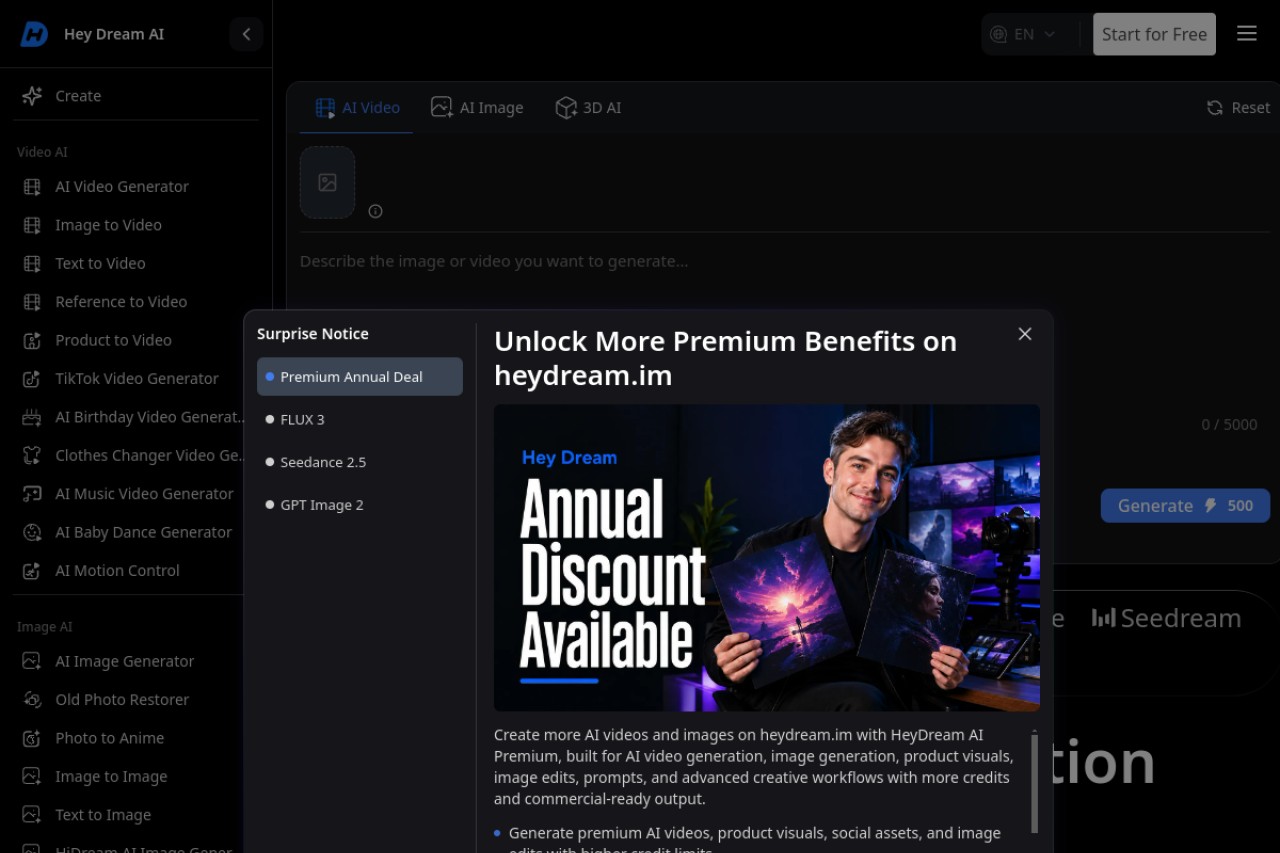Select the FLUX 3 notice item

pos(360,420)
